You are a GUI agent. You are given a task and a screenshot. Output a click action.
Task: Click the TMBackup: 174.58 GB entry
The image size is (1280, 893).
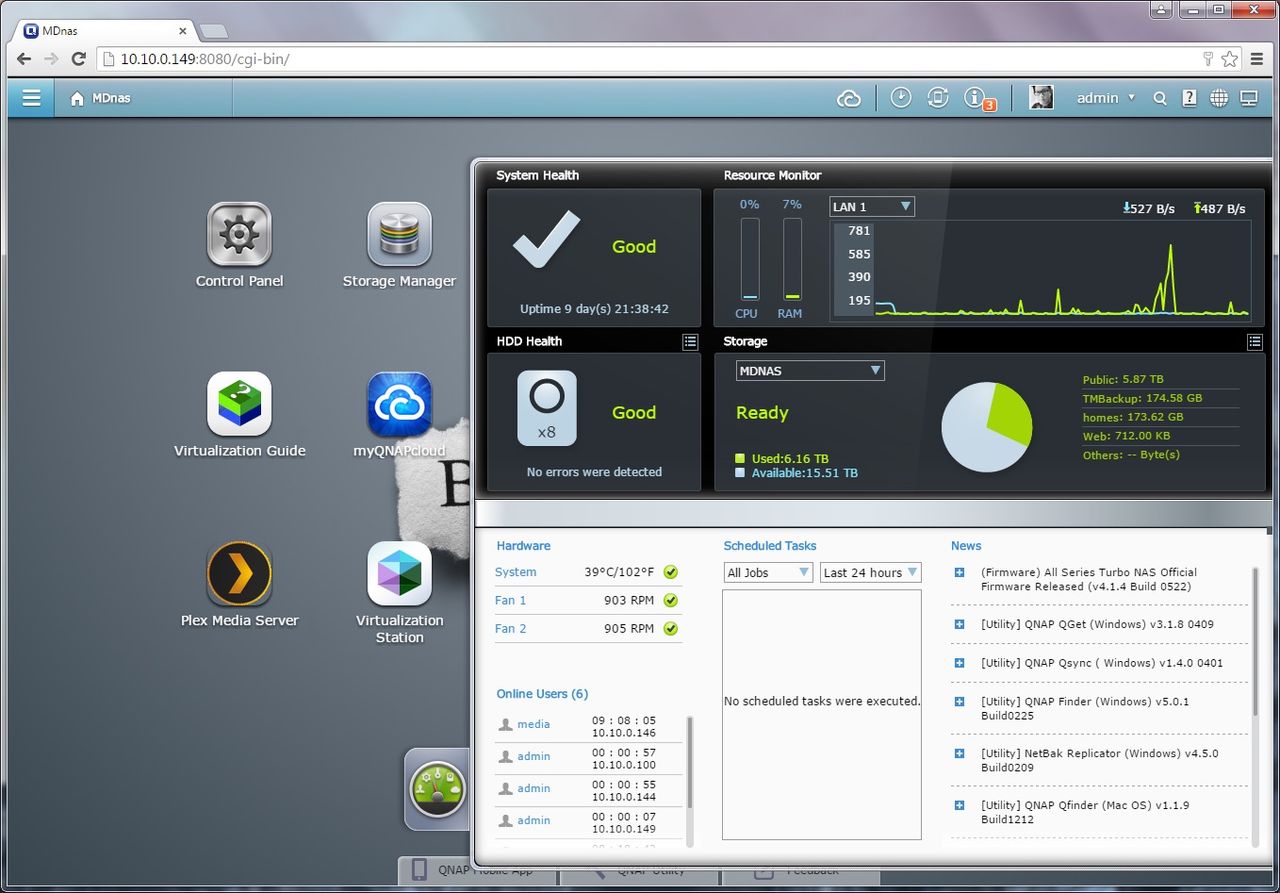tap(1142, 397)
